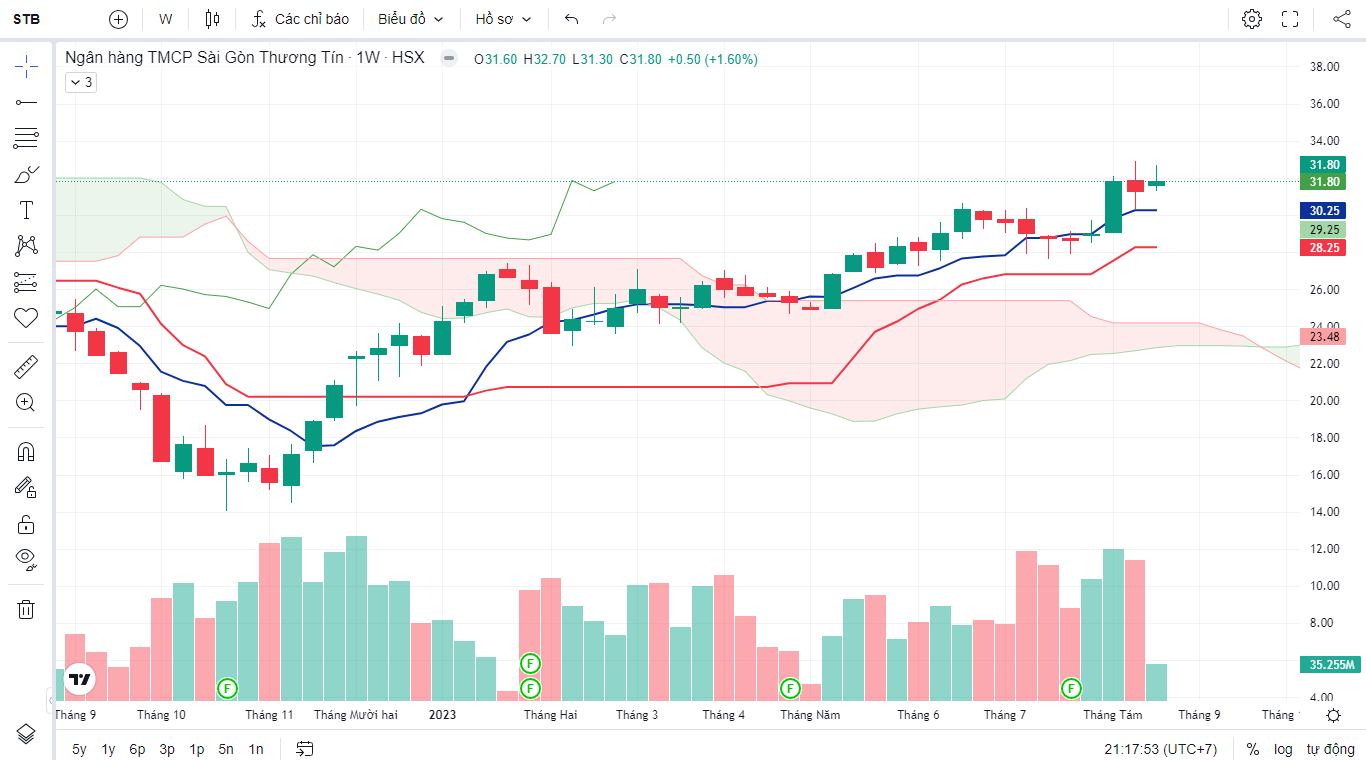The height and width of the screenshot is (760, 1366).
Task: Enter fullscreen mode
Action: coord(1290,19)
